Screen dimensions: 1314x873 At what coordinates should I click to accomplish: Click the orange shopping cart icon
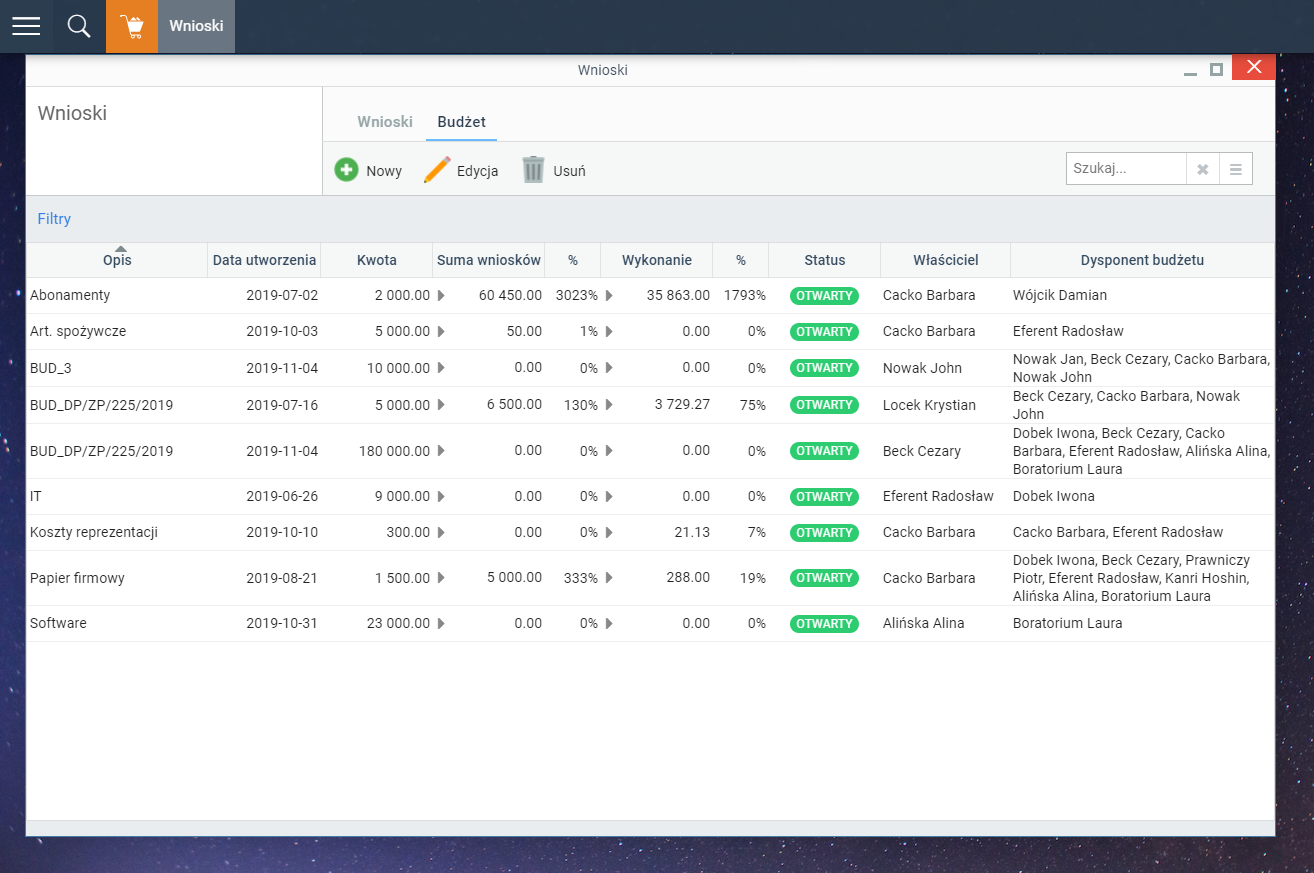point(132,26)
